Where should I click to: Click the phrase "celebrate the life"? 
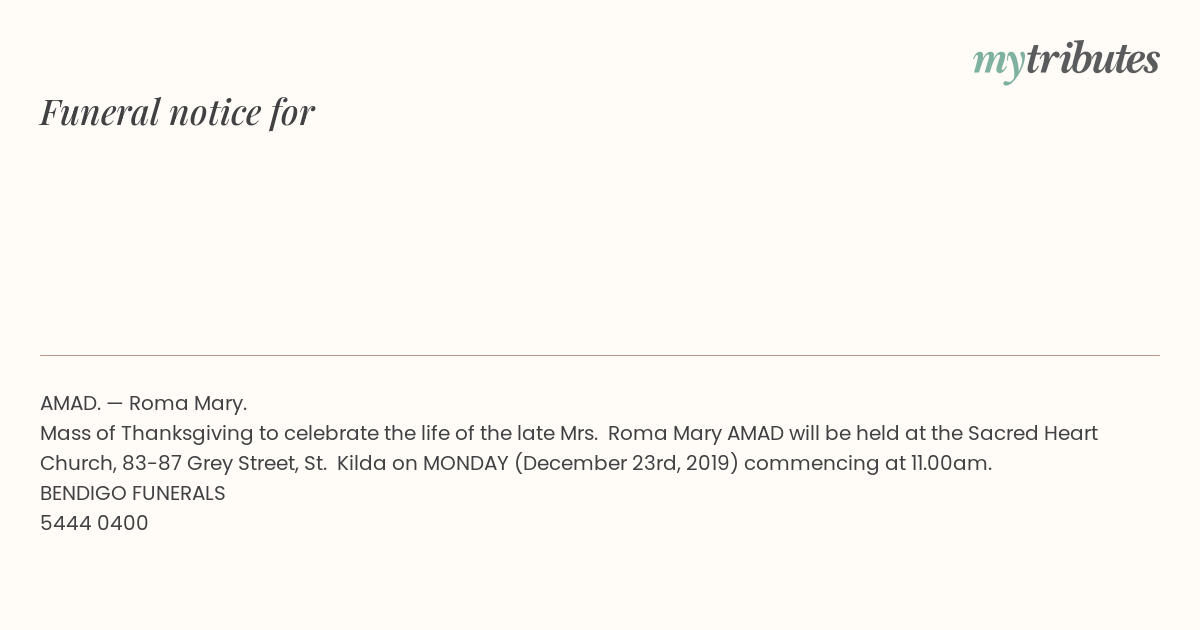point(372,433)
